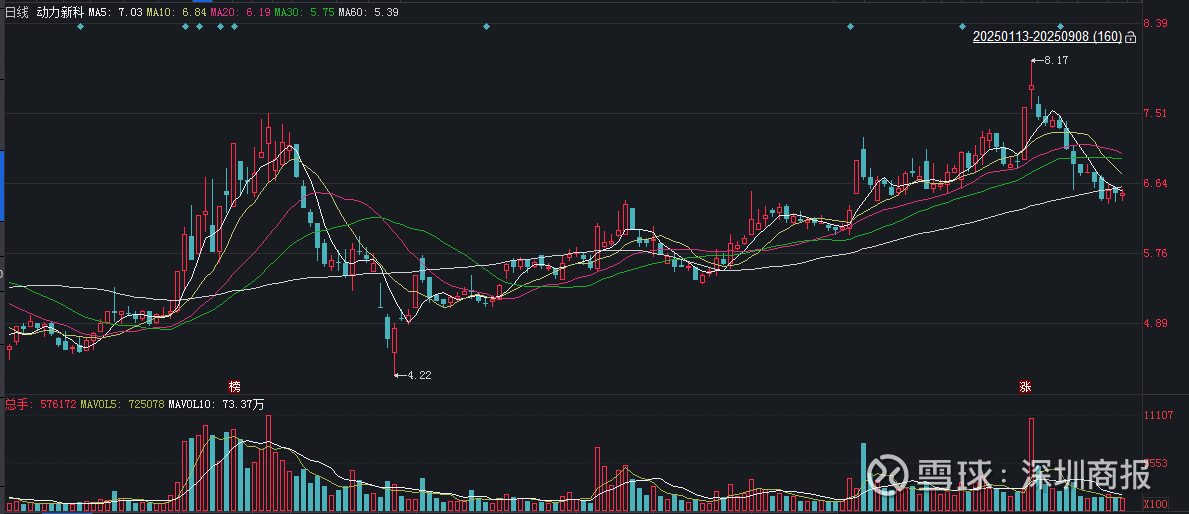The image size is (1189, 514).
Task: Click the Xueqiu snowball logo watermark
Action: click(x=887, y=473)
